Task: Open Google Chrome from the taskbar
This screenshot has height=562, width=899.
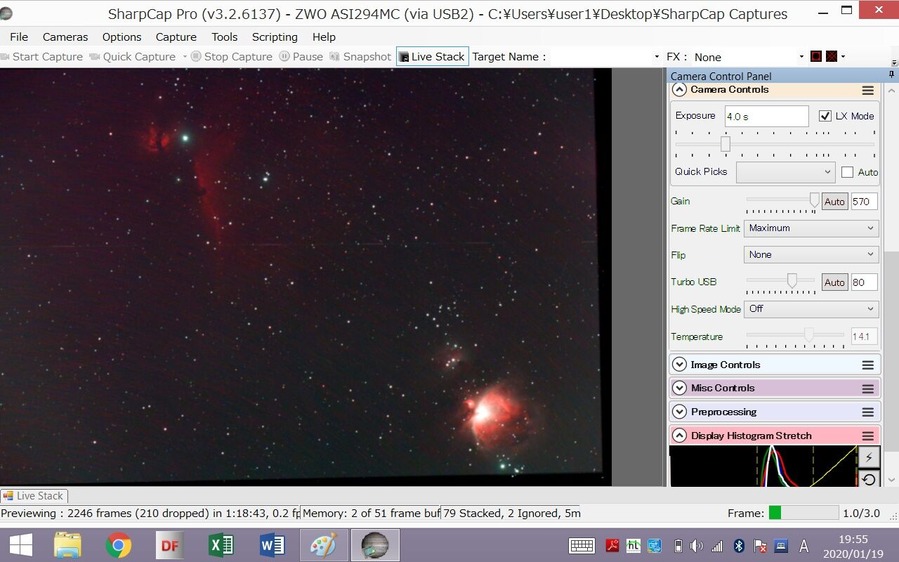Action: point(119,545)
